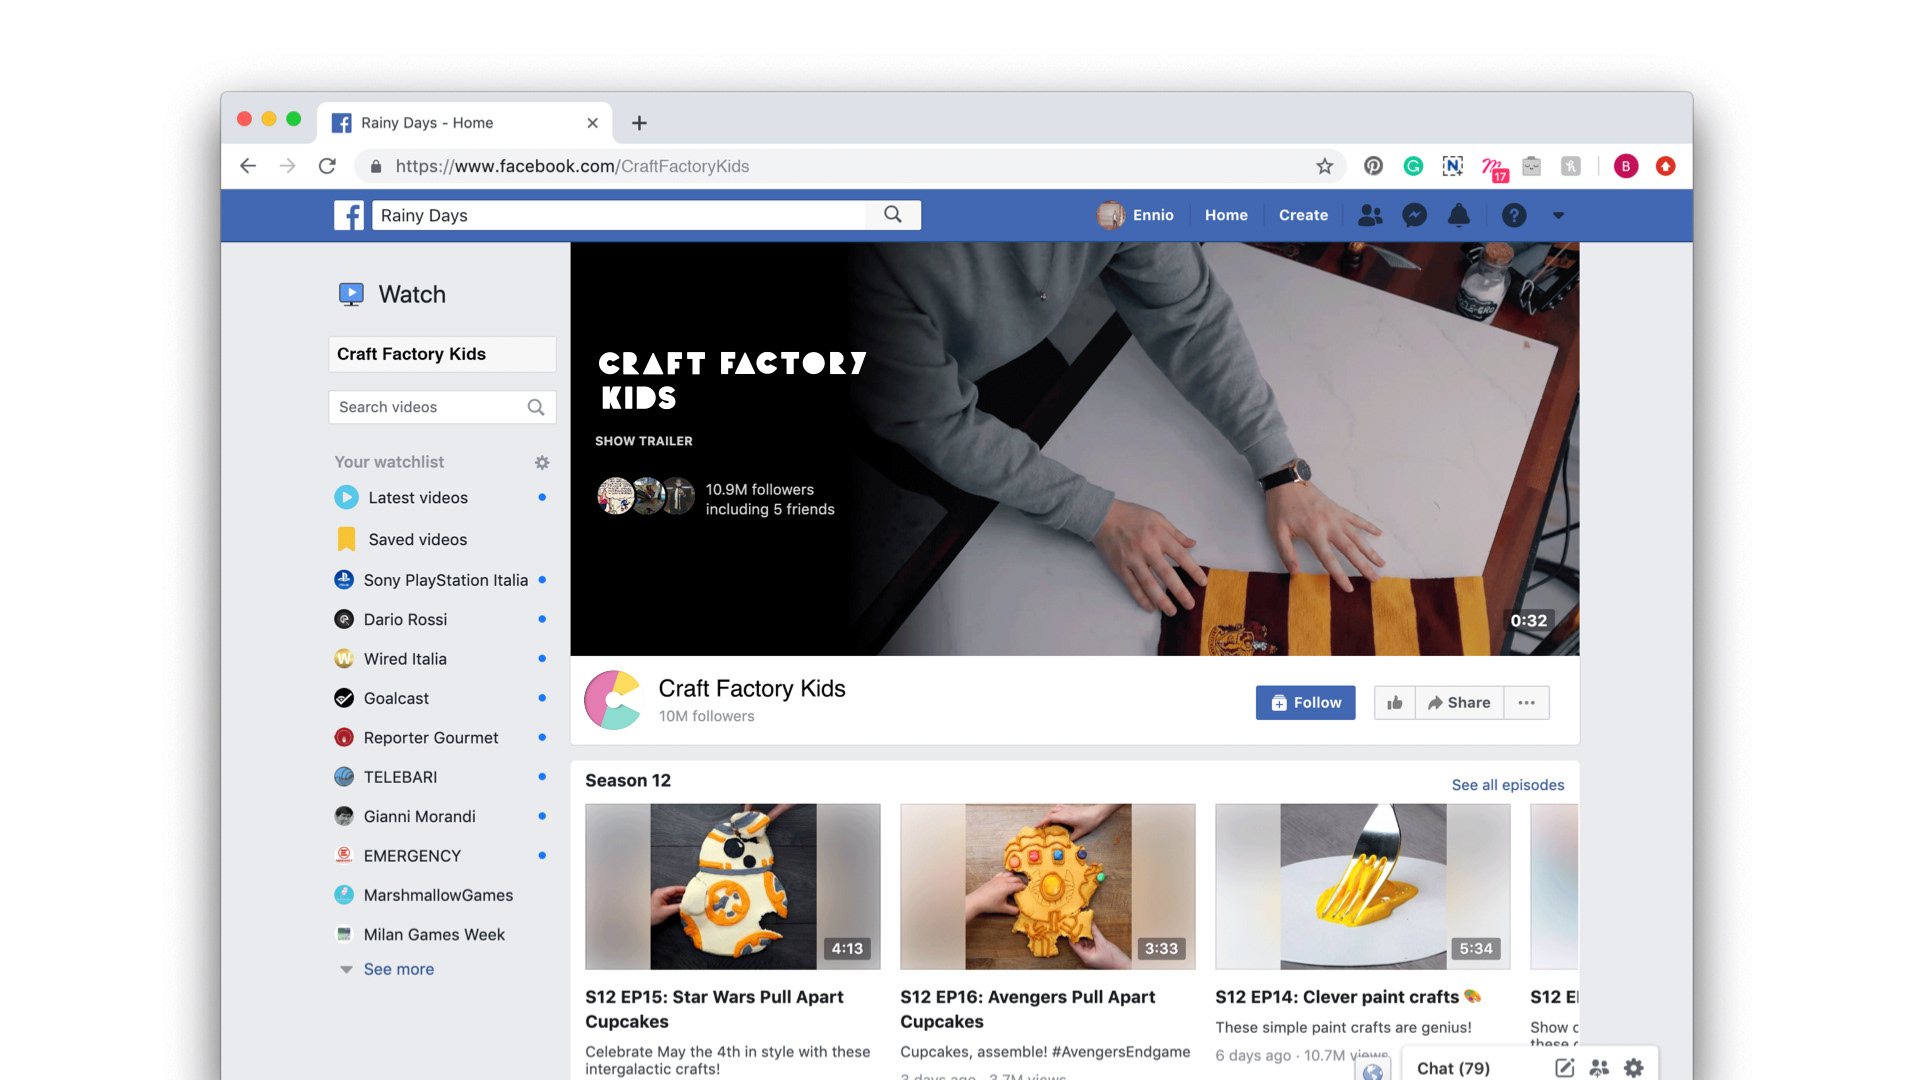Viewport: 1920px width, 1080px height.
Task: Open the Friend Requests icon
Action: pos(1370,215)
